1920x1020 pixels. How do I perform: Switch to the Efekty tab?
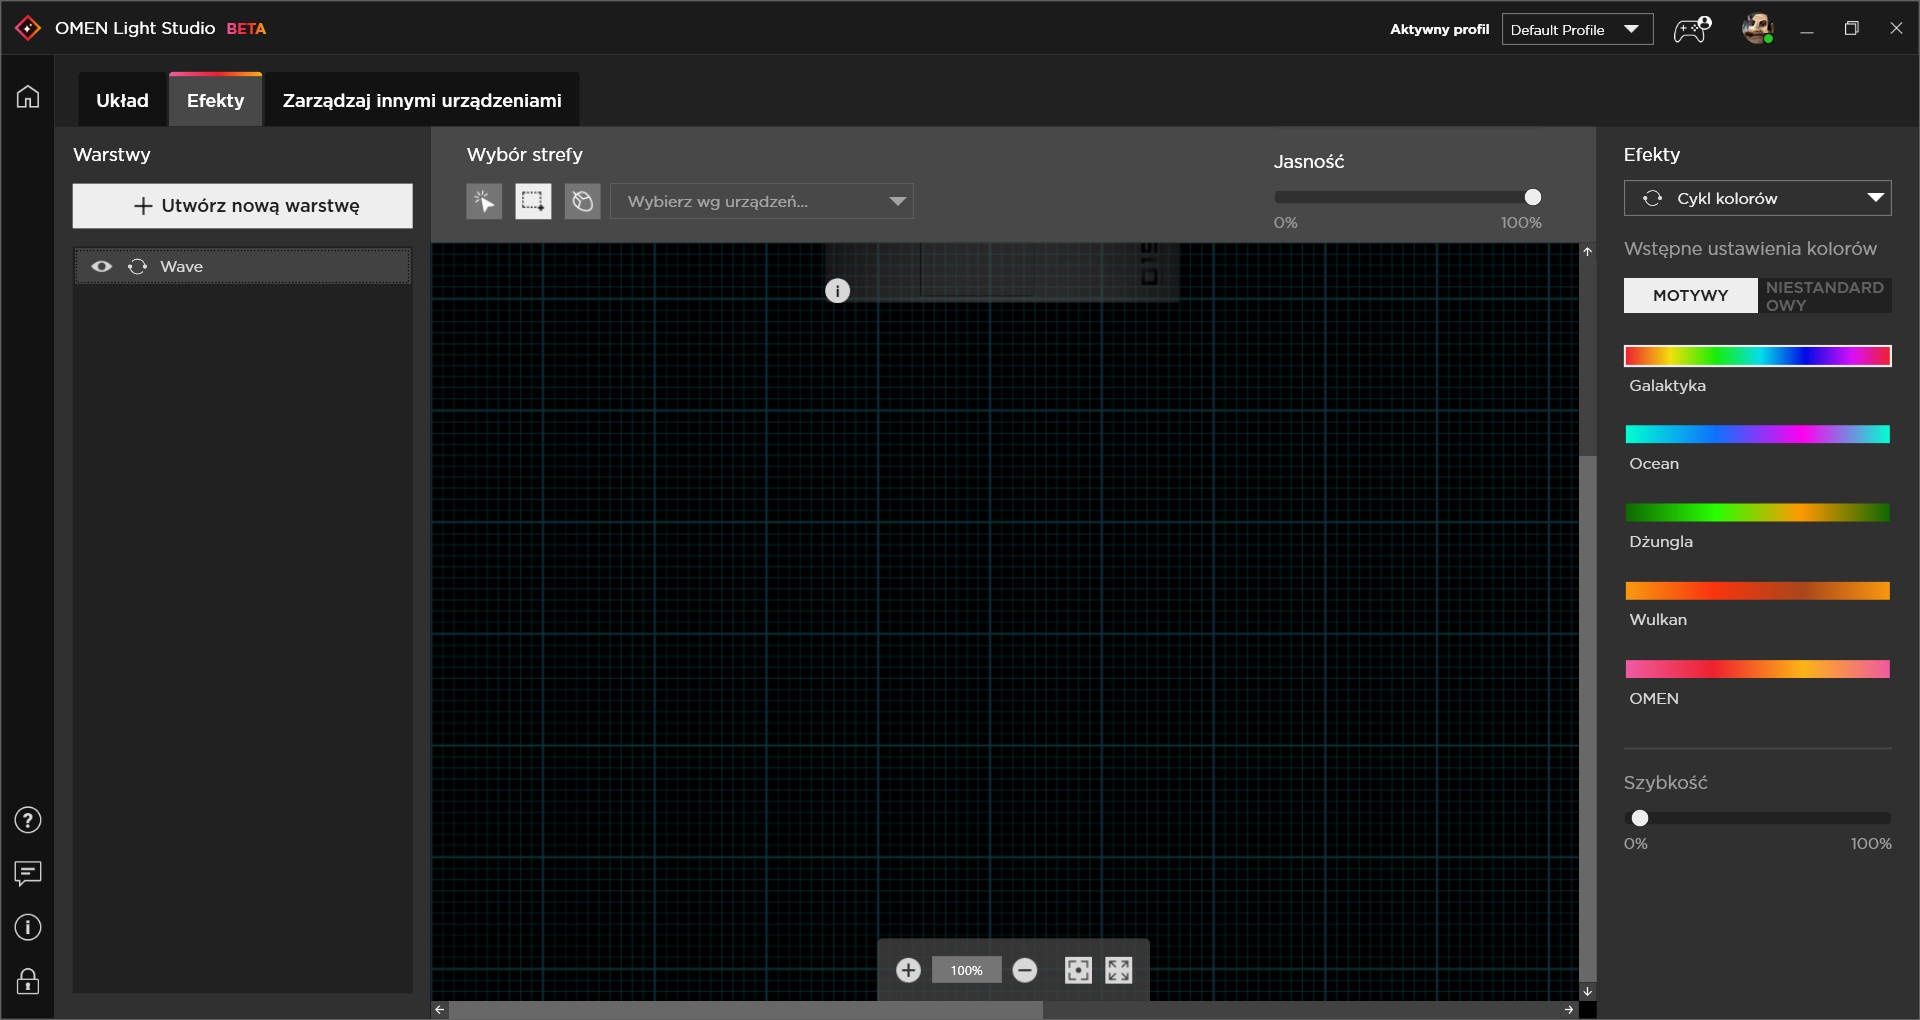215,100
